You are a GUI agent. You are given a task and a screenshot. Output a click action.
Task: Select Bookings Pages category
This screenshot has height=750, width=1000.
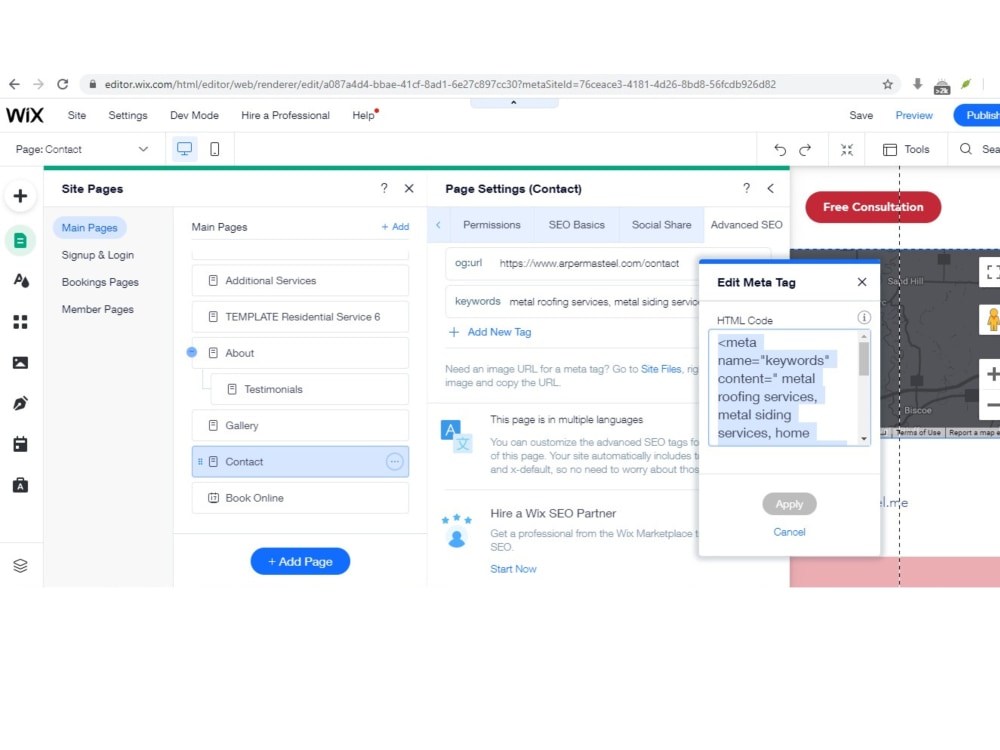100,282
